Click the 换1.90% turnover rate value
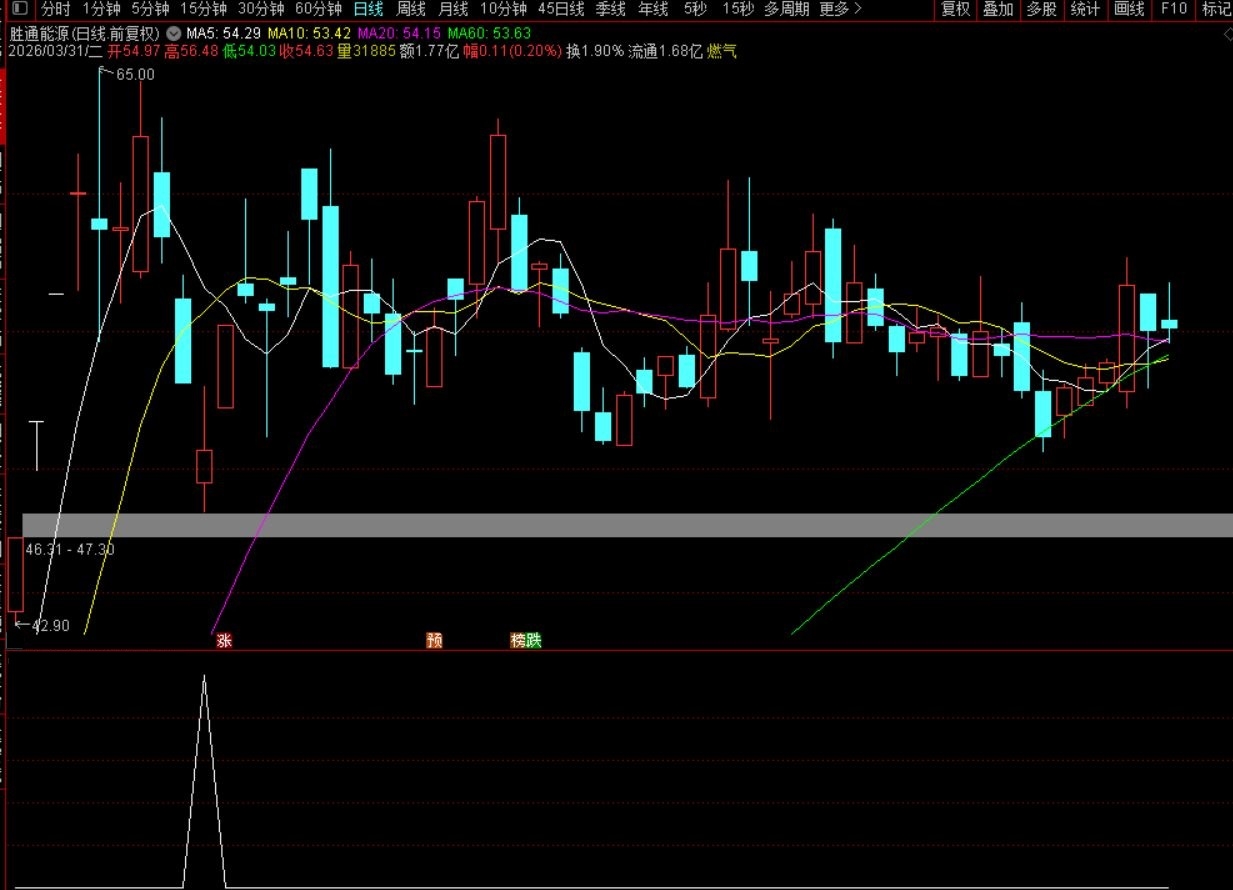Image resolution: width=1233 pixels, height=890 pixels. coord(595,51)
